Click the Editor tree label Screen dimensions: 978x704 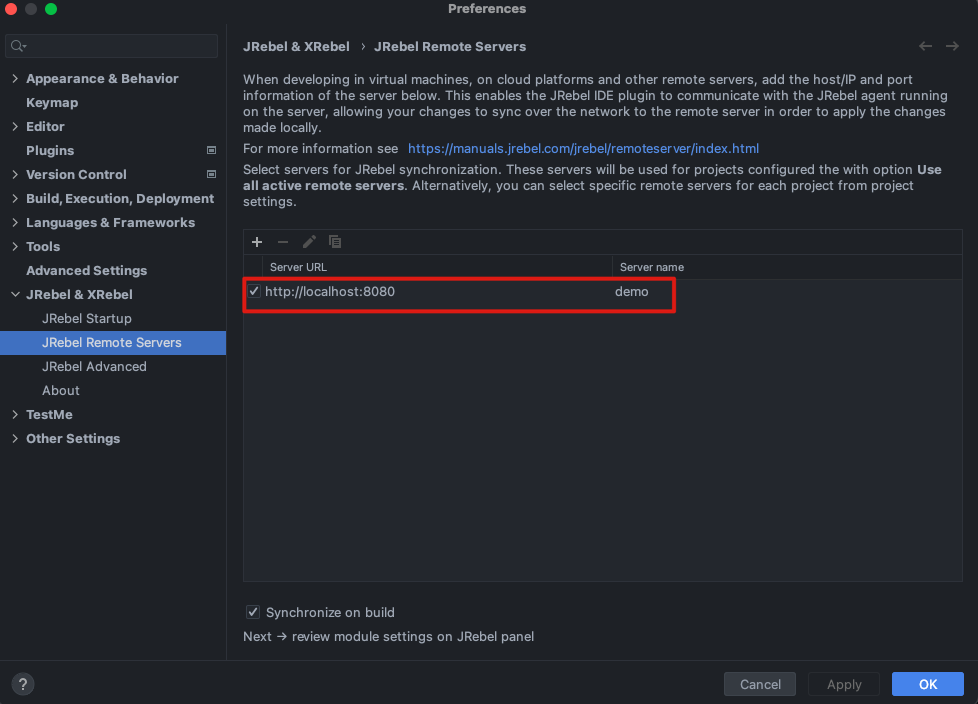45,127
